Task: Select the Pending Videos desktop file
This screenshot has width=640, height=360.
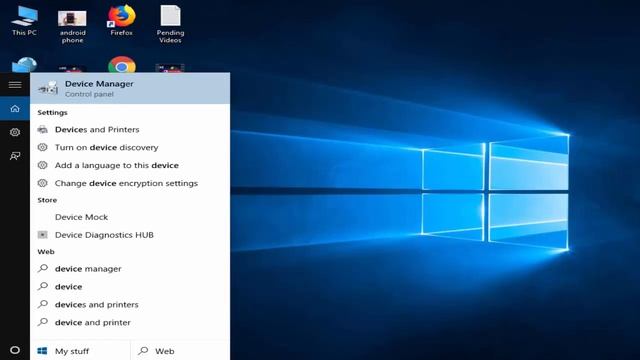Action: click(170, 24)
